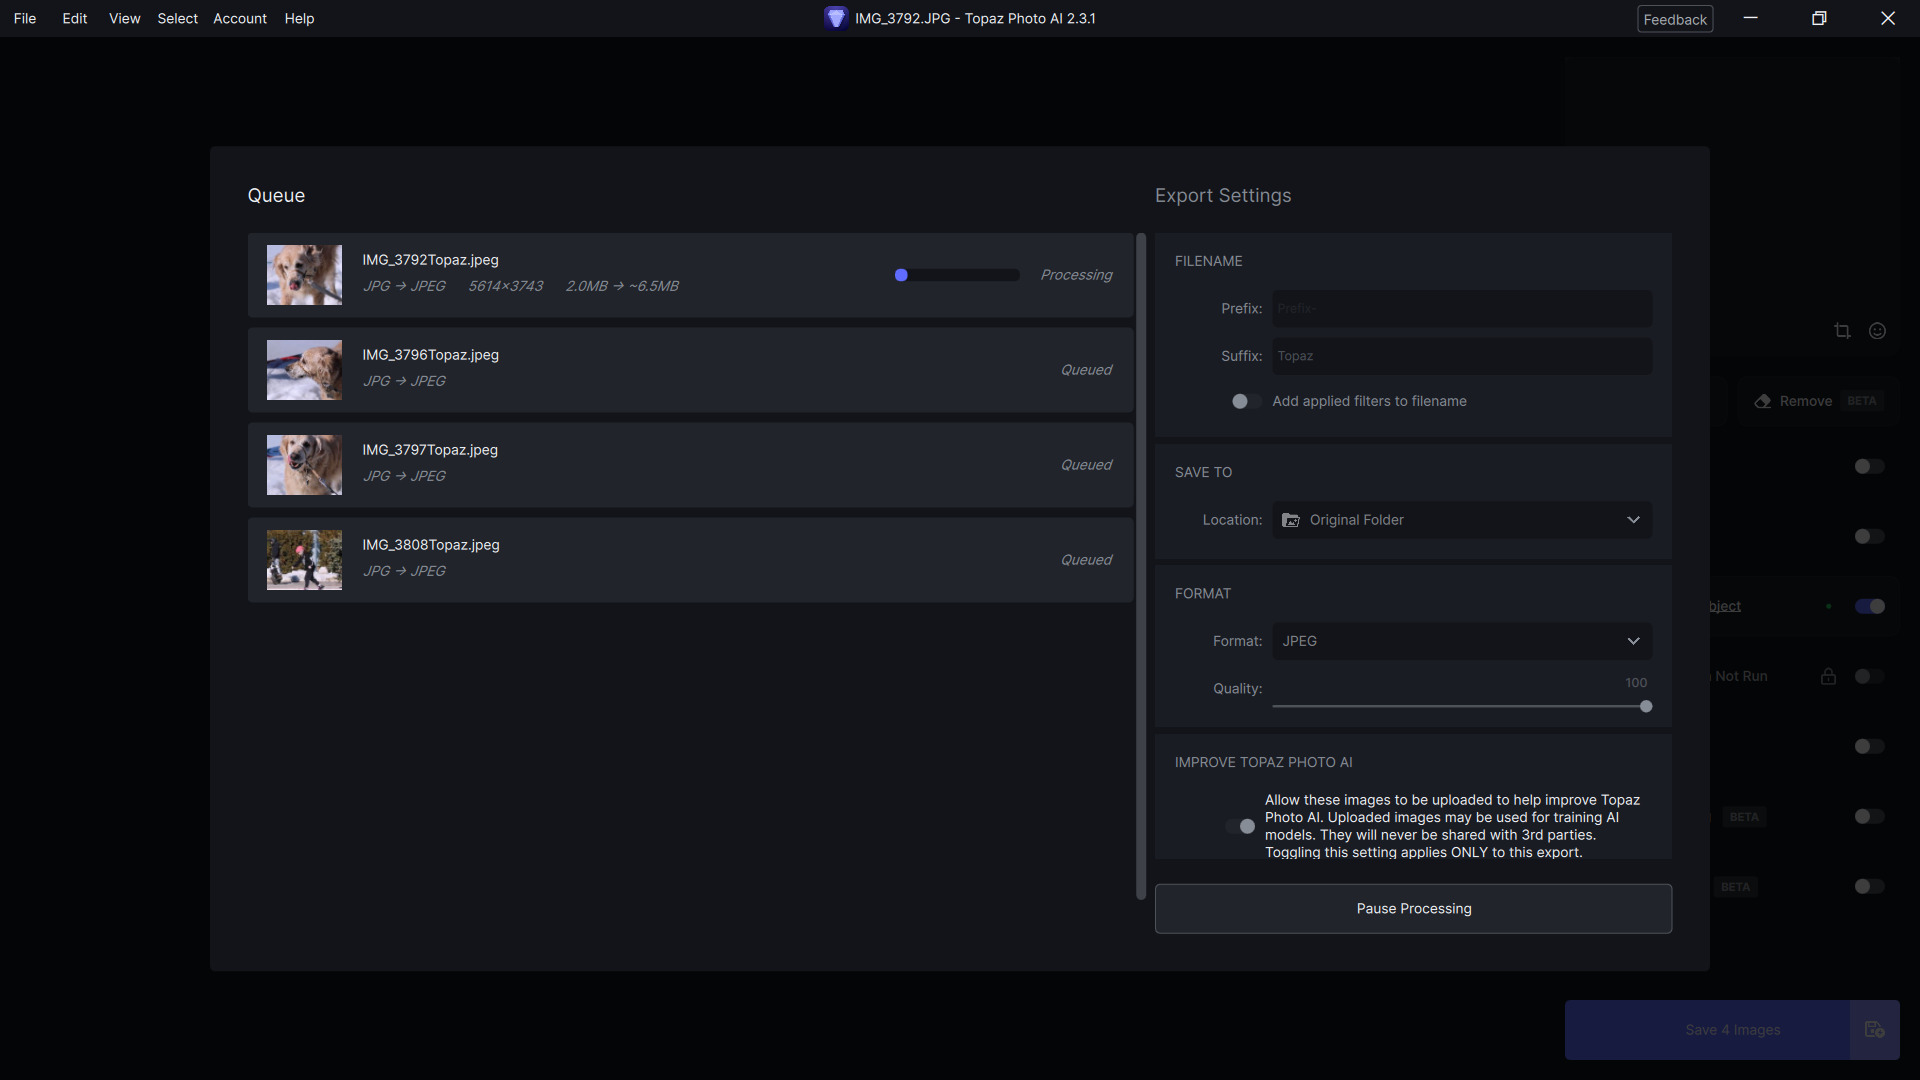
Task: Open the Account menu
Action: pyautogui.click(x=240, y=18)
